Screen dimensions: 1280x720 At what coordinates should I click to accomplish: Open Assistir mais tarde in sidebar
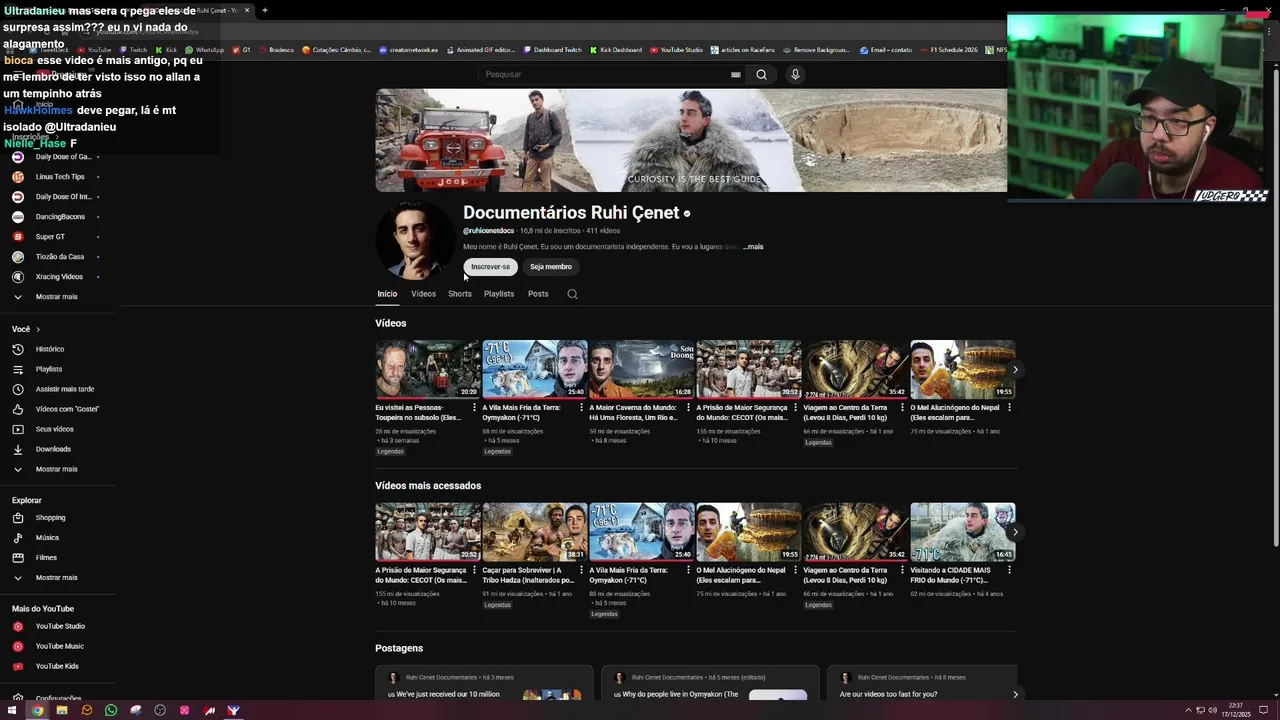(x=64, y=389)
